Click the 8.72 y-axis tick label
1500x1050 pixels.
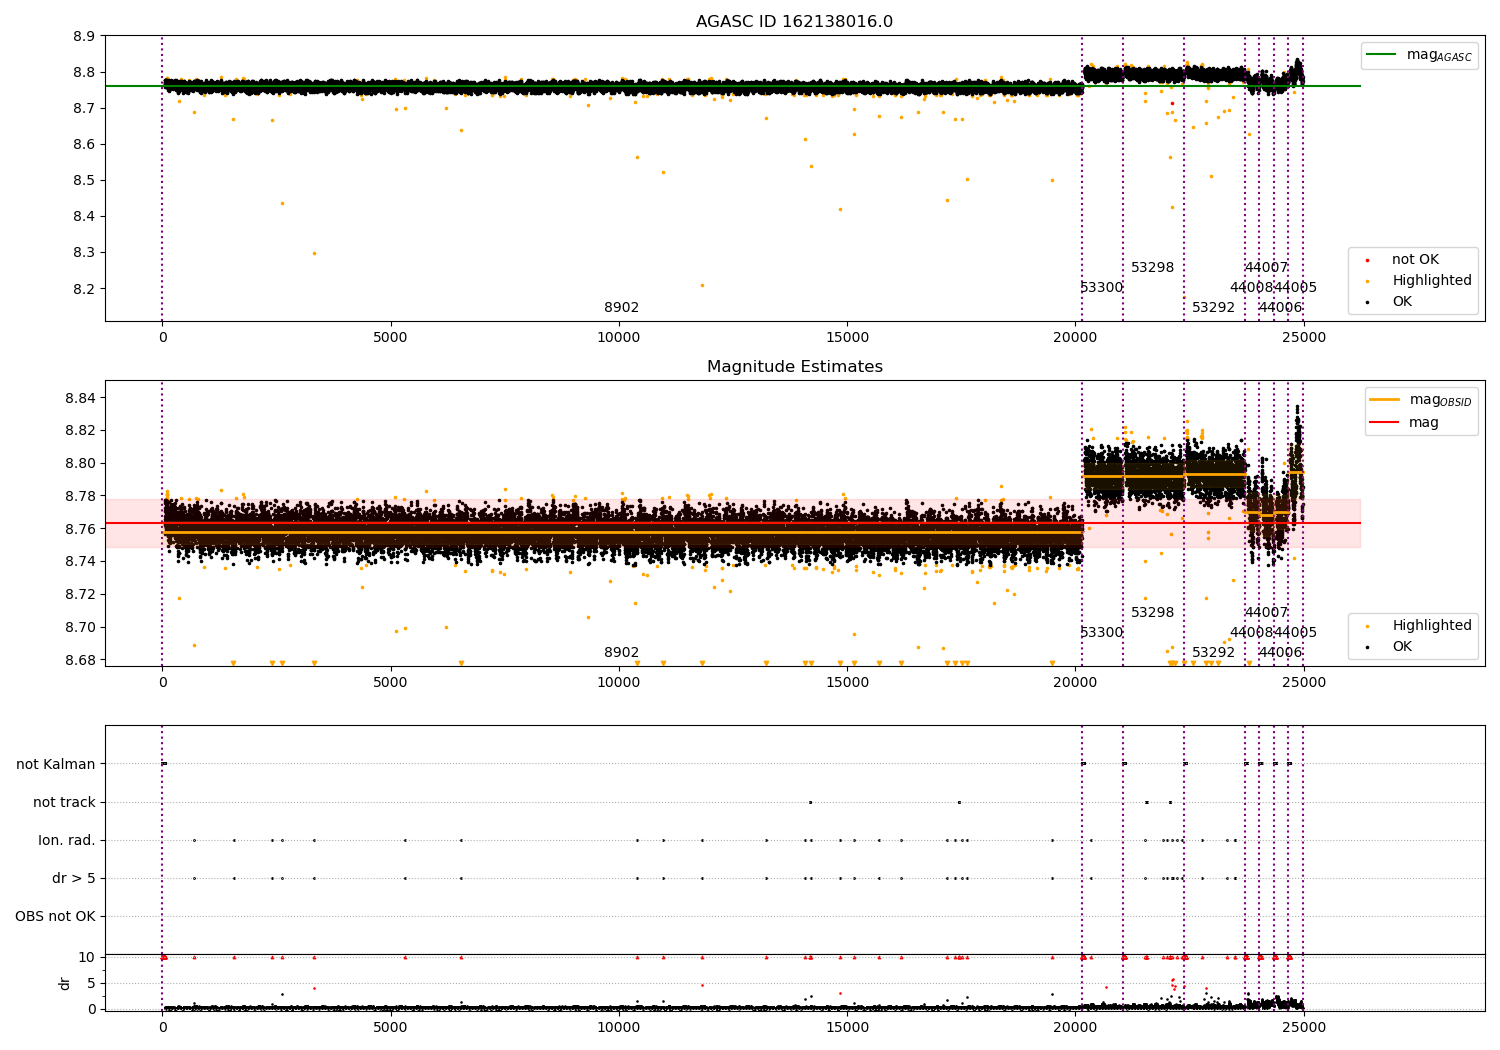click(80, 595)
